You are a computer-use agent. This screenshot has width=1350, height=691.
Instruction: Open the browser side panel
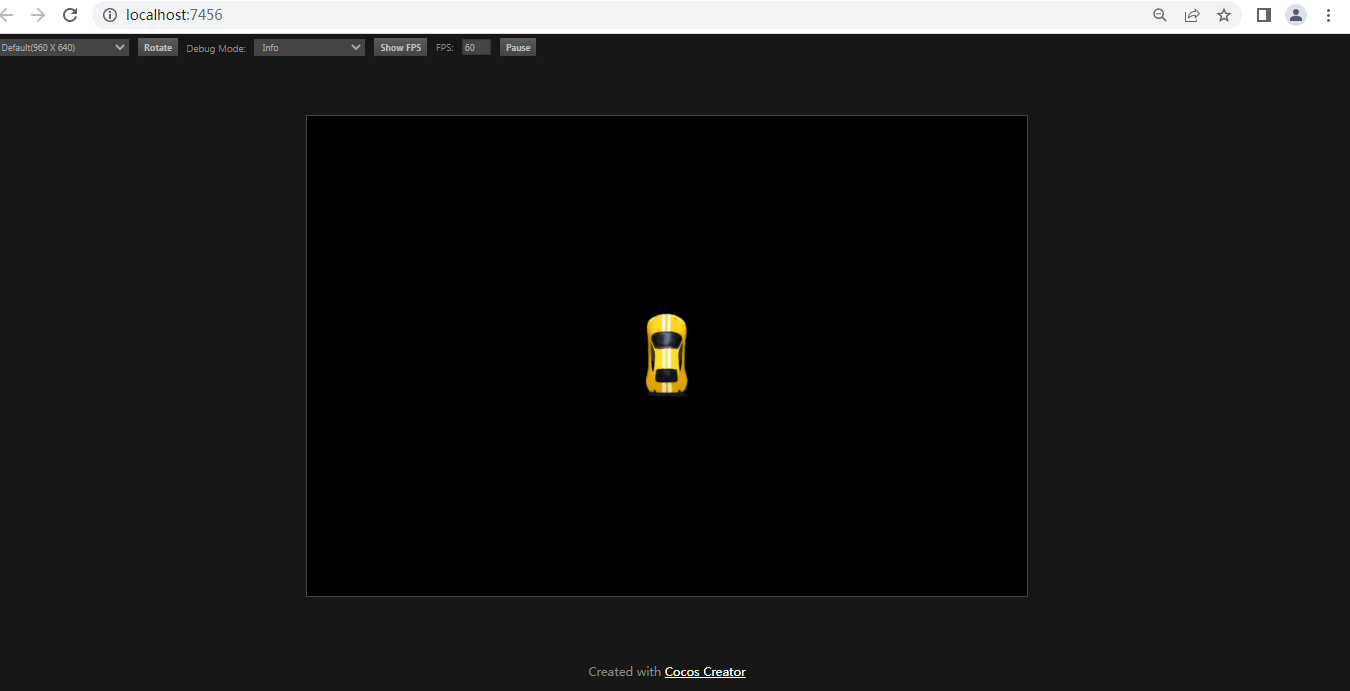click(x=1264, y=15)
